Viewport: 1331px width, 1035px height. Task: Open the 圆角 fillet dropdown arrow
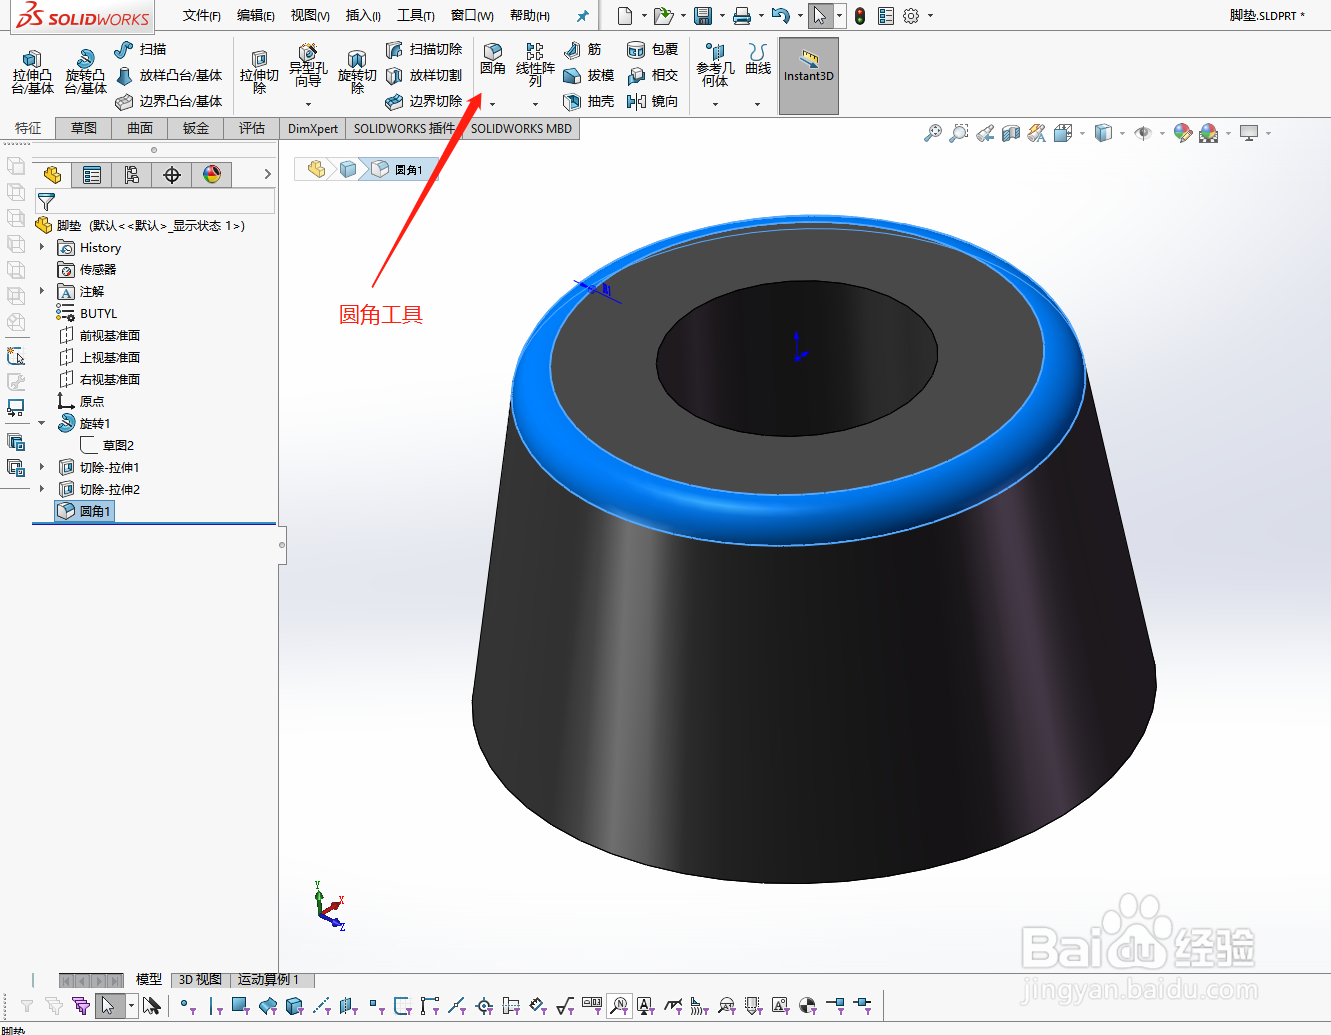493,104
